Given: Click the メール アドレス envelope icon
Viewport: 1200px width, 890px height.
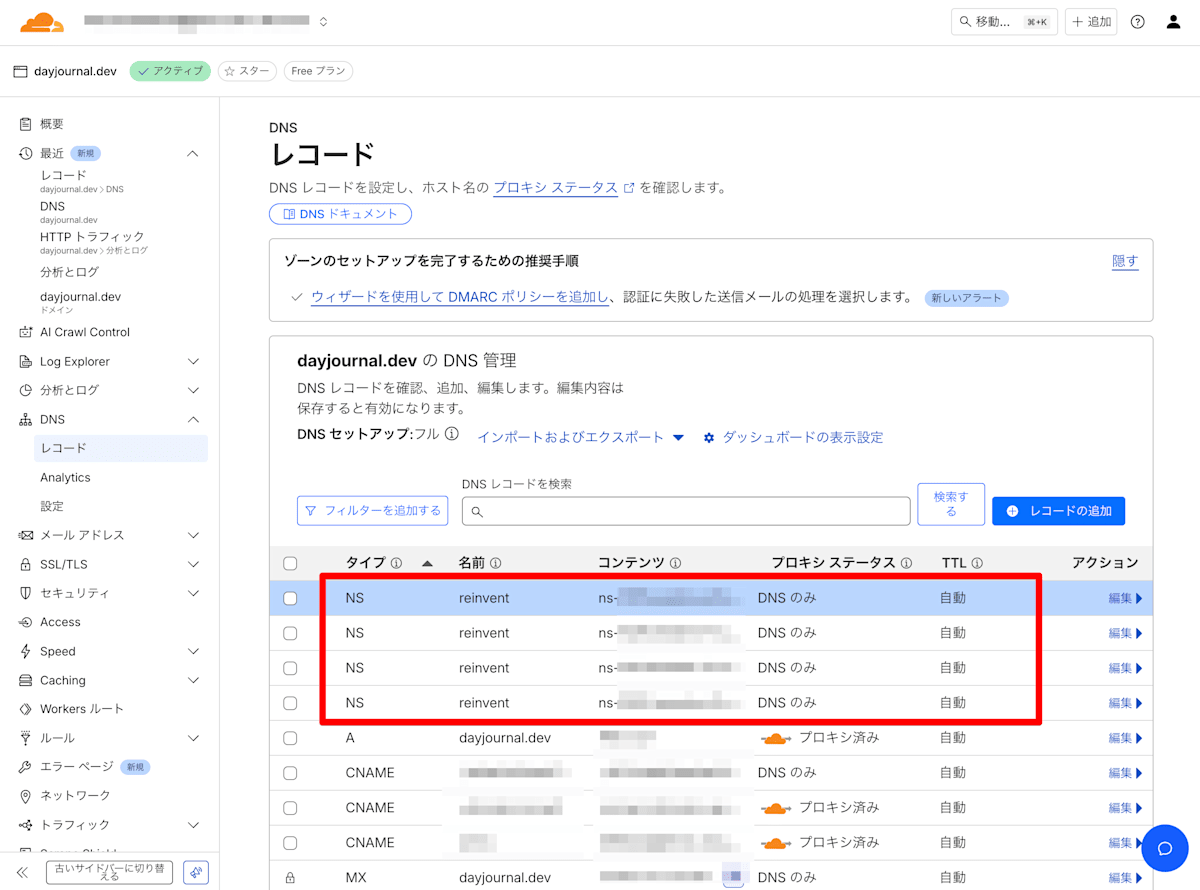Looking at the screenshot, I should coord(26,535).
